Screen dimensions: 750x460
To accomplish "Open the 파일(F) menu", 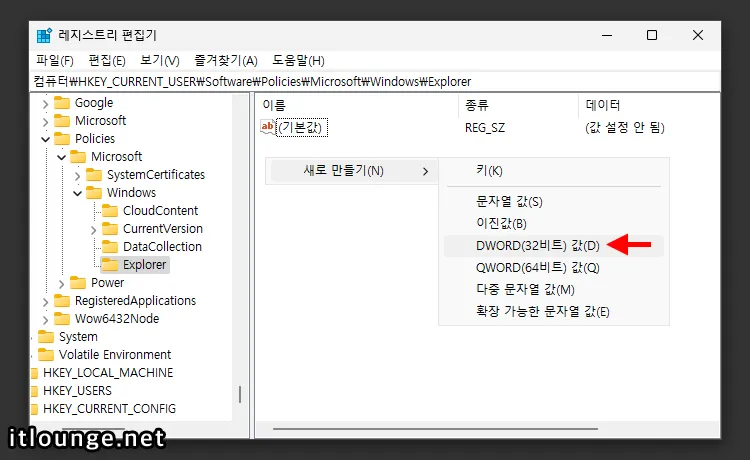I will (55, 61).
